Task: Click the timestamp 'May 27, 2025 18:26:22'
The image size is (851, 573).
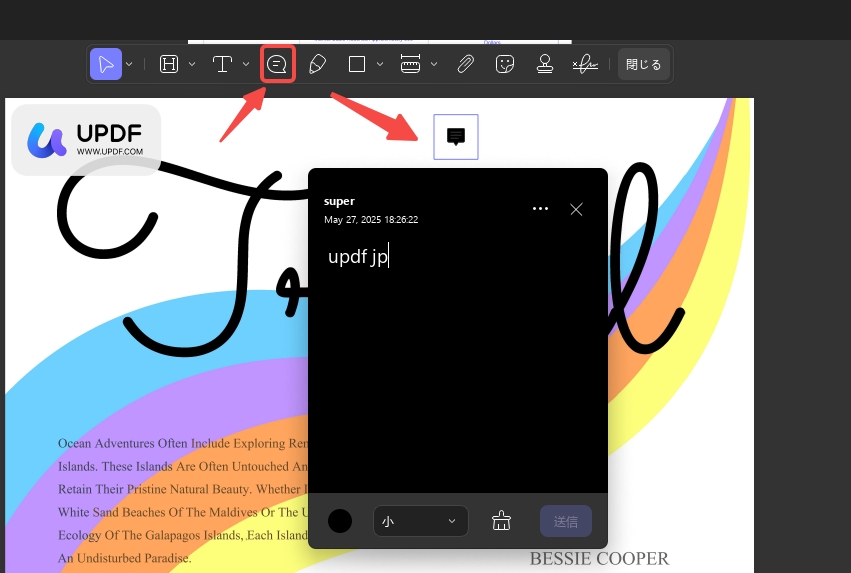Action: click(371, 220)
